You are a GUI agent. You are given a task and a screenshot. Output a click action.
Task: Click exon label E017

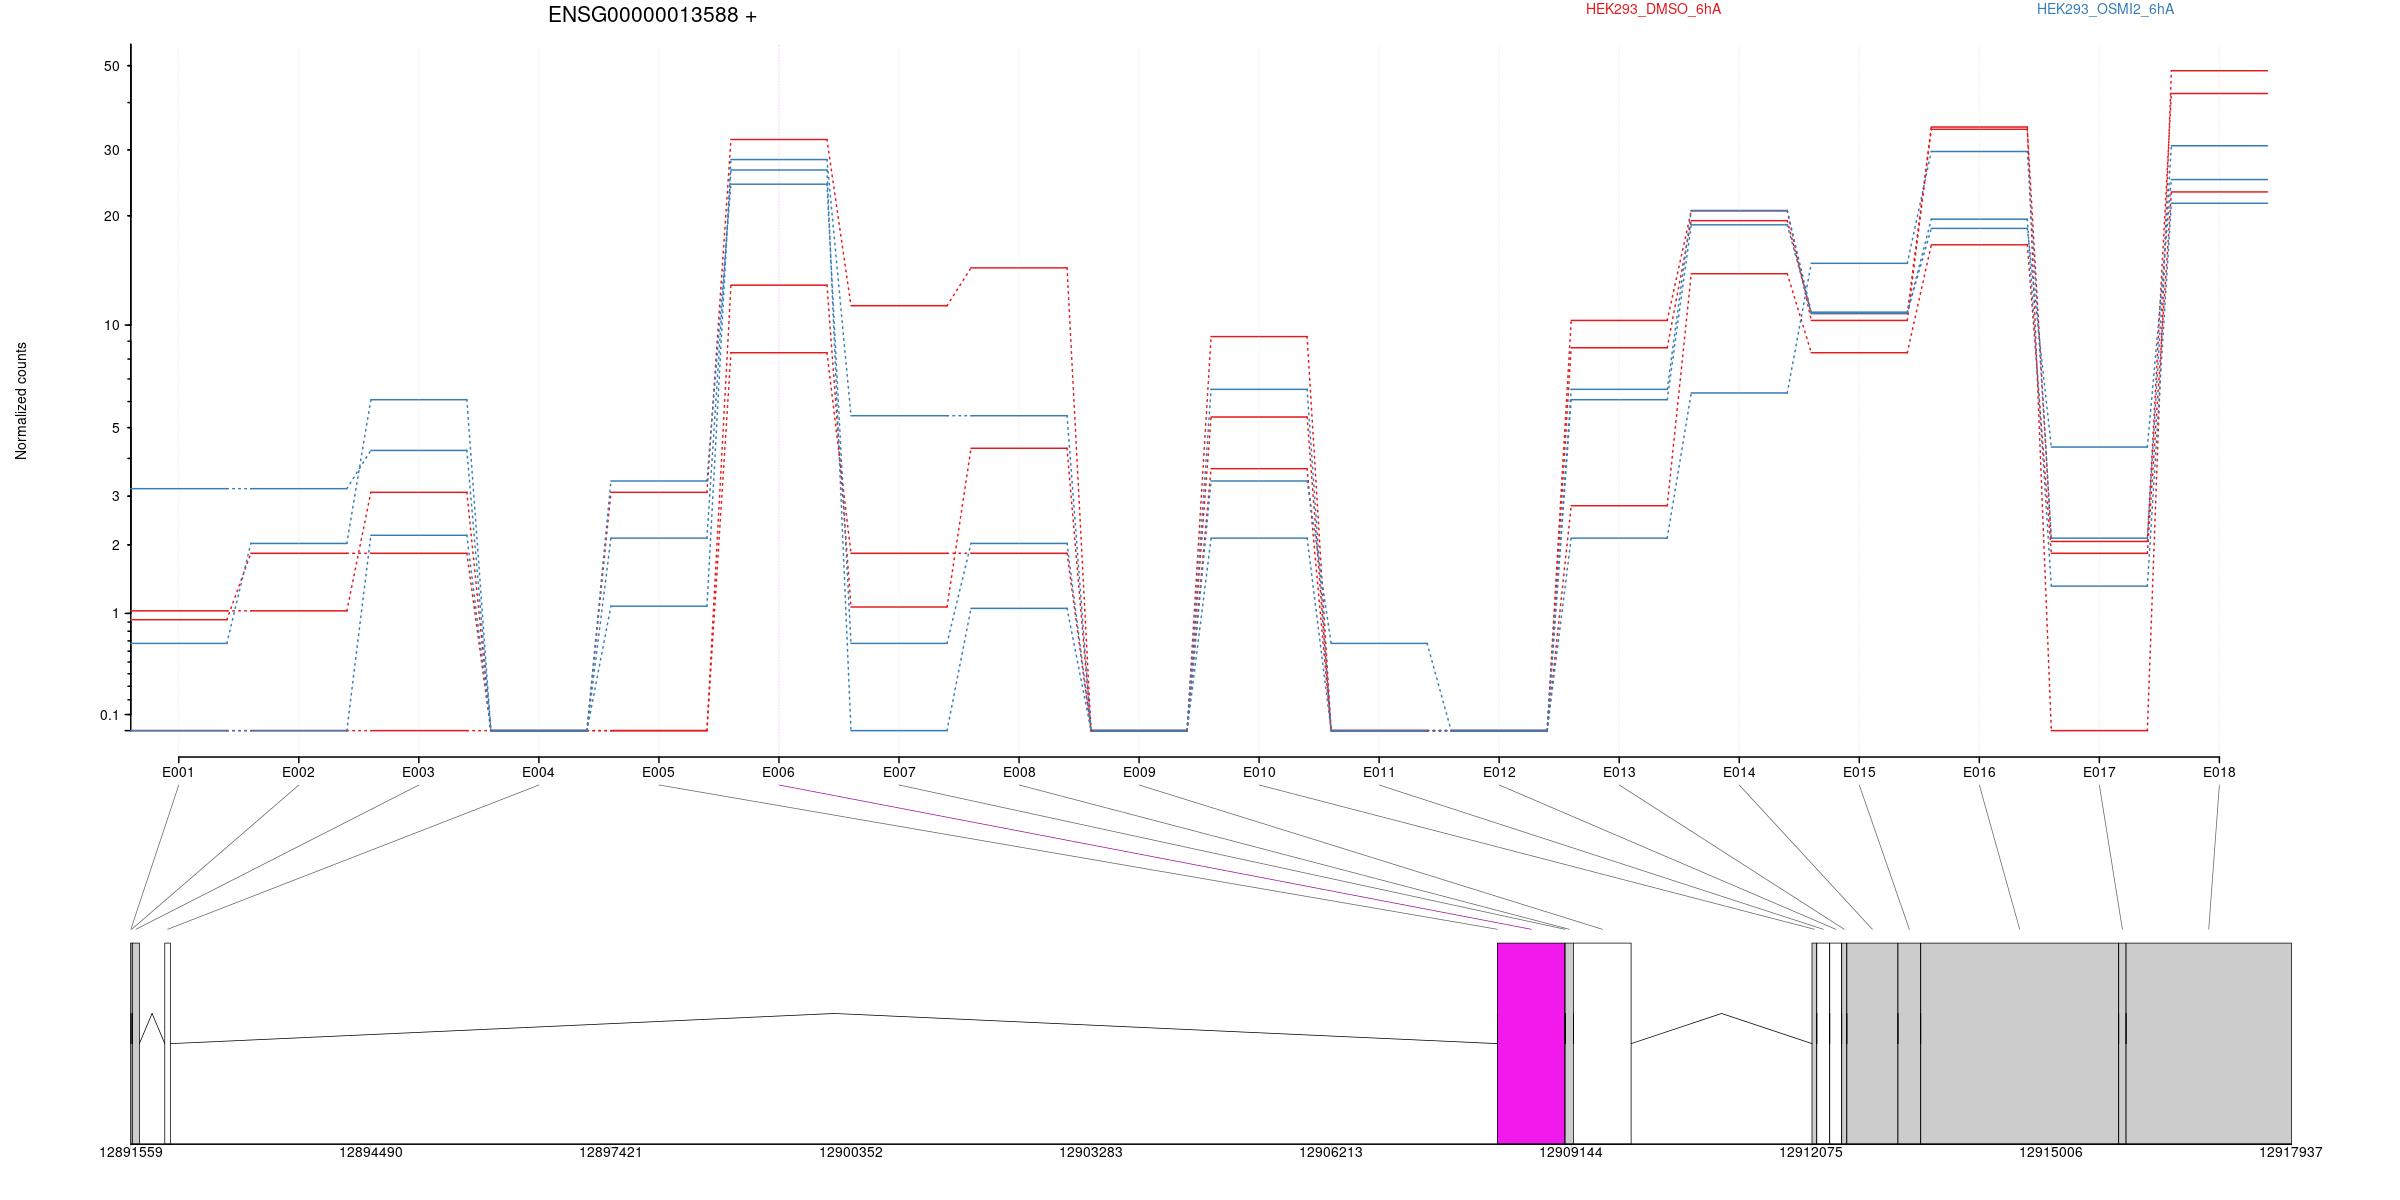[2099, 772]
